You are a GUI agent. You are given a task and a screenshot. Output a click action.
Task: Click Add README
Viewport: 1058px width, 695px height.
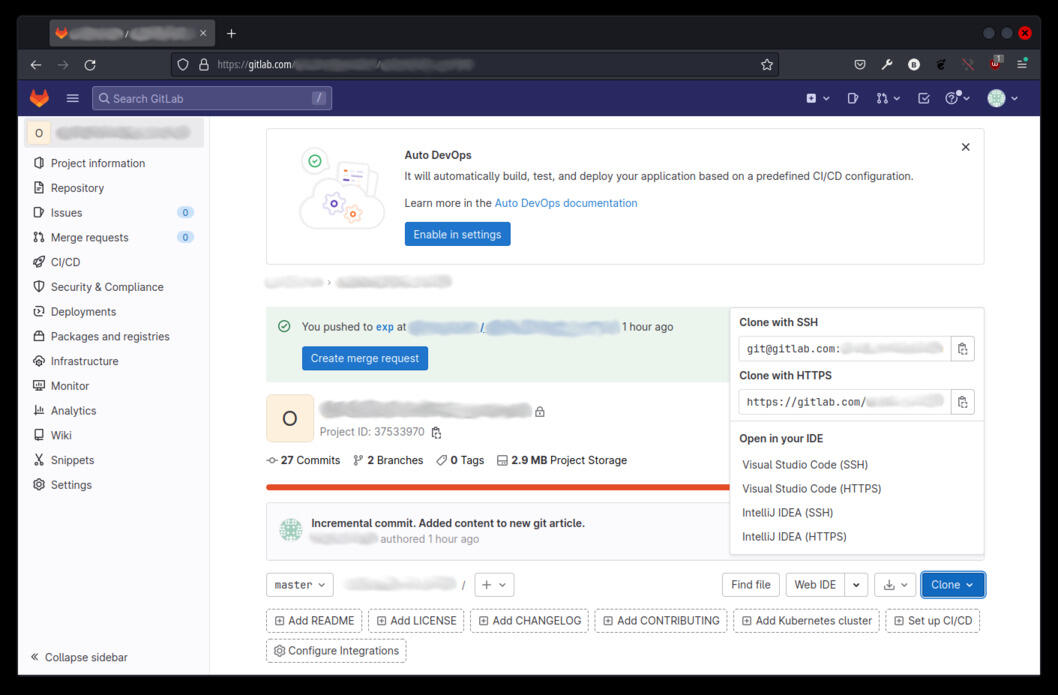[x=314, y=621]
